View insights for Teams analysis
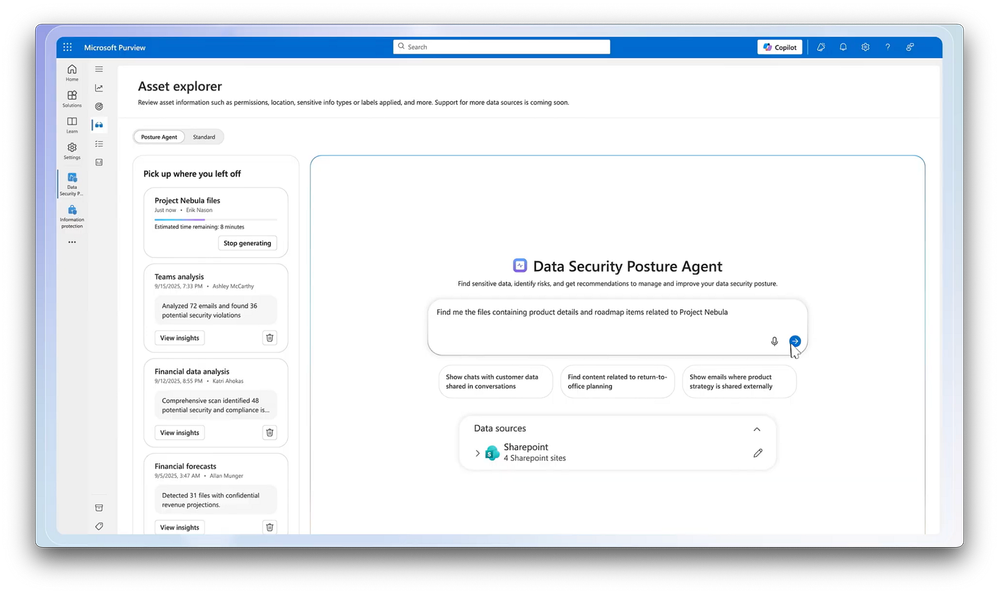 180,338
